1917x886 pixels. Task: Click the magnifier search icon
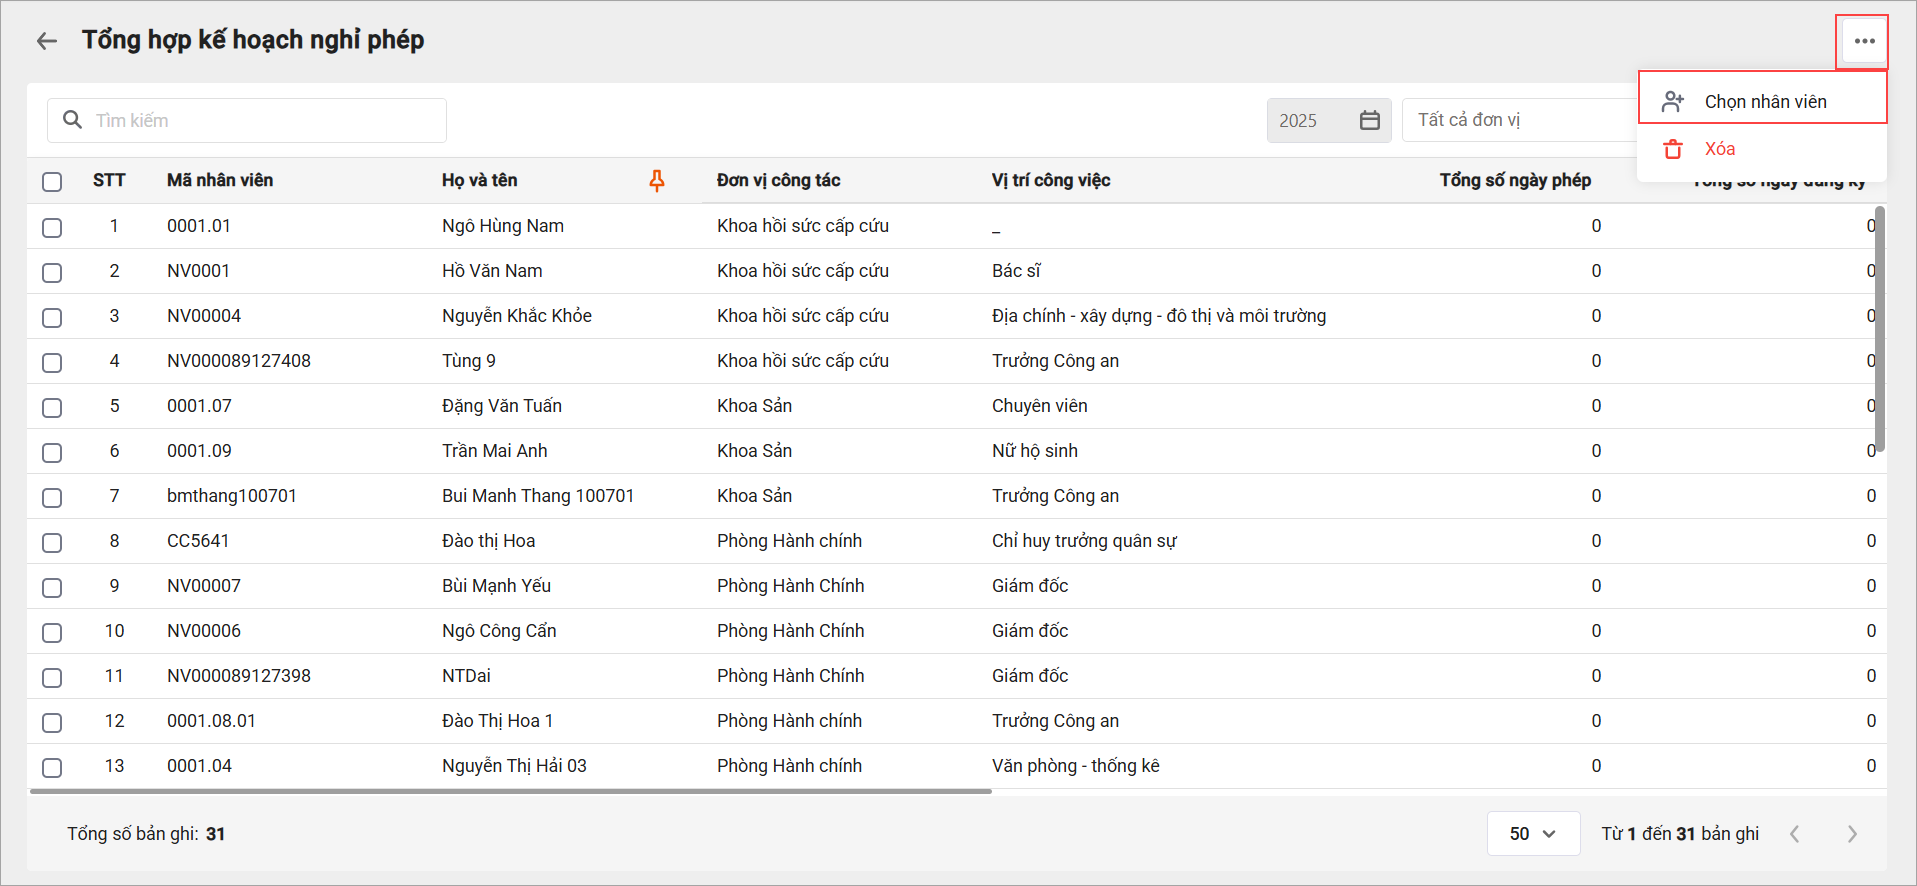point(72,120)
